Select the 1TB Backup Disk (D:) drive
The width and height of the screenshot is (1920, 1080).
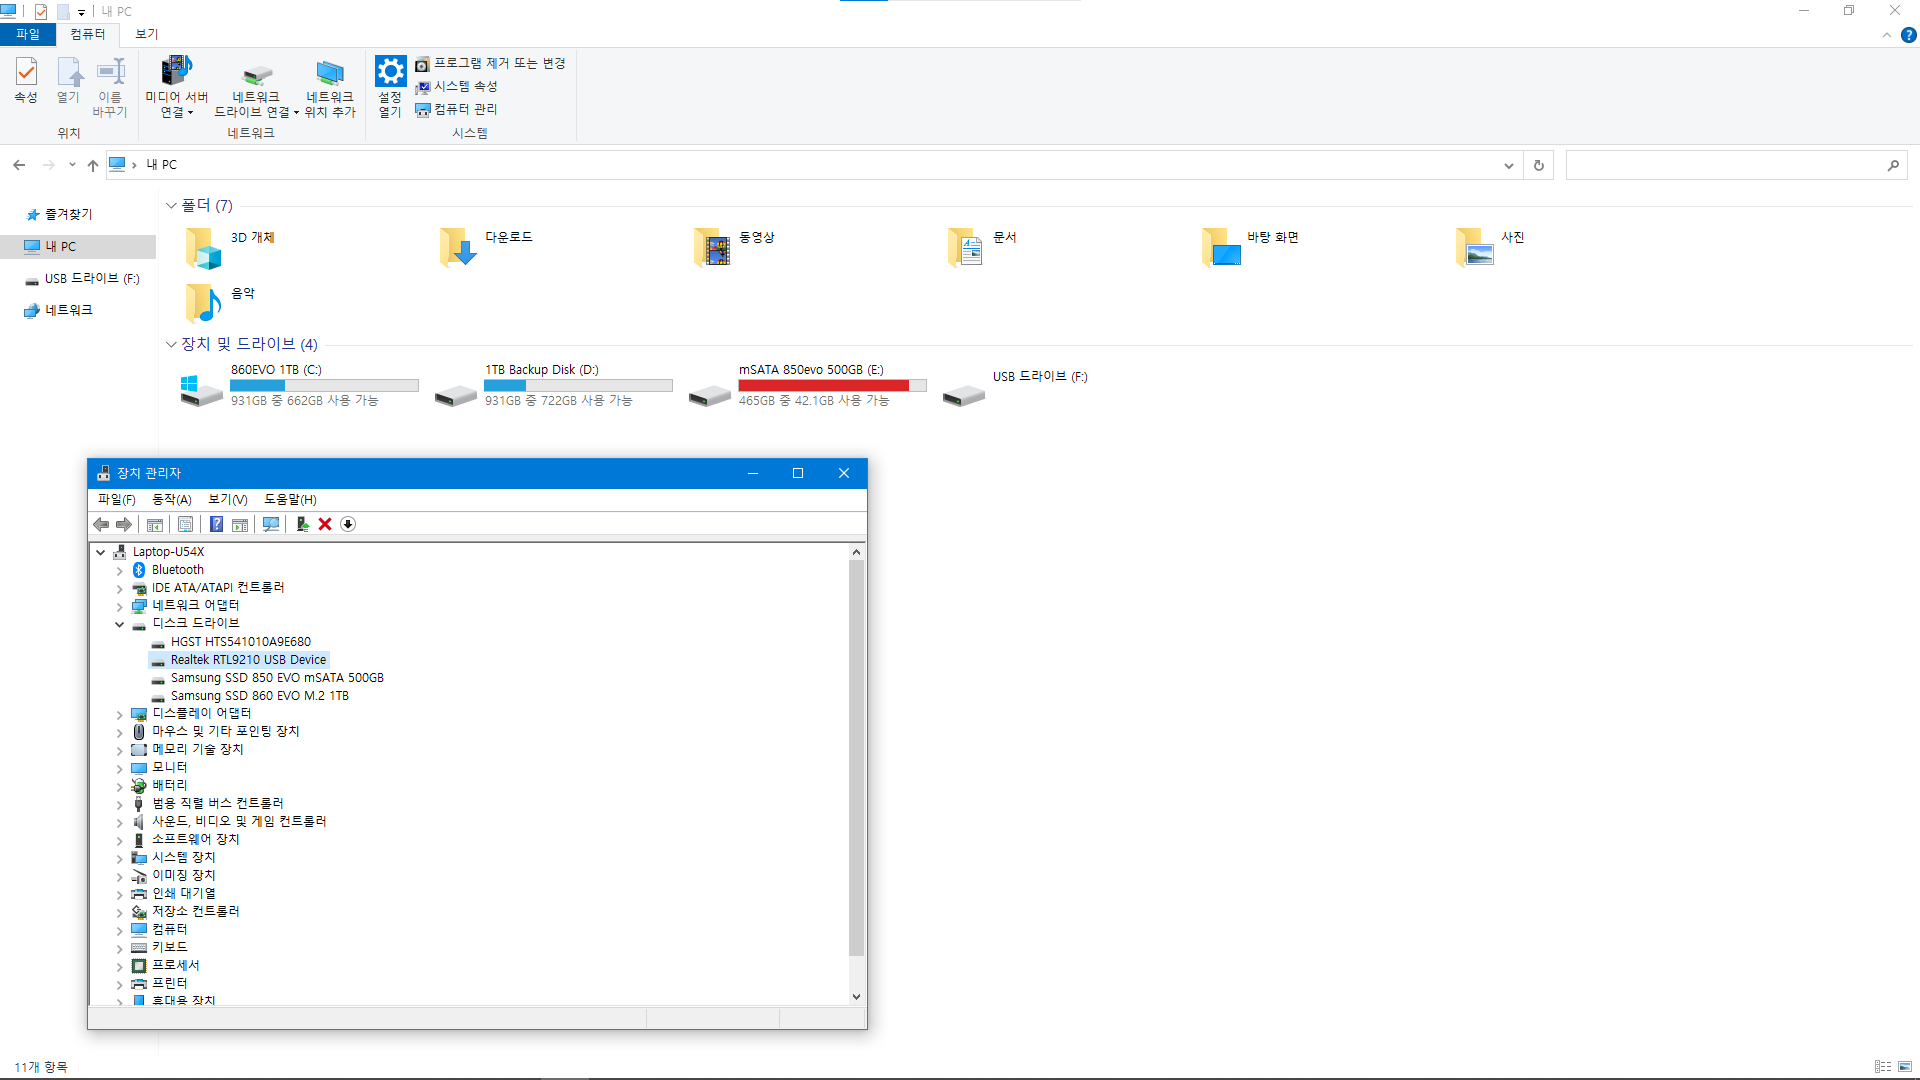coord(553,386)
